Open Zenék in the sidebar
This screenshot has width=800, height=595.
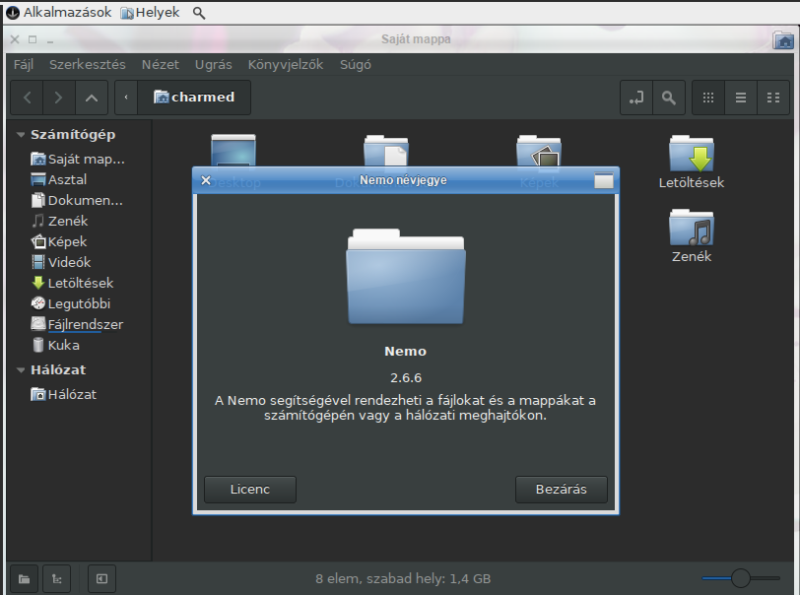pos(59,221)
